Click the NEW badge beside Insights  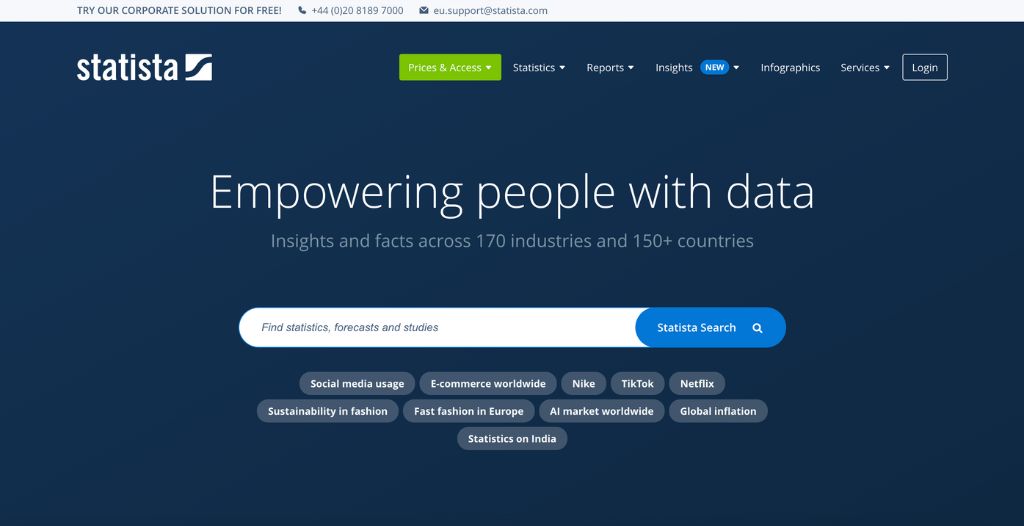click(x=714, y=68)
